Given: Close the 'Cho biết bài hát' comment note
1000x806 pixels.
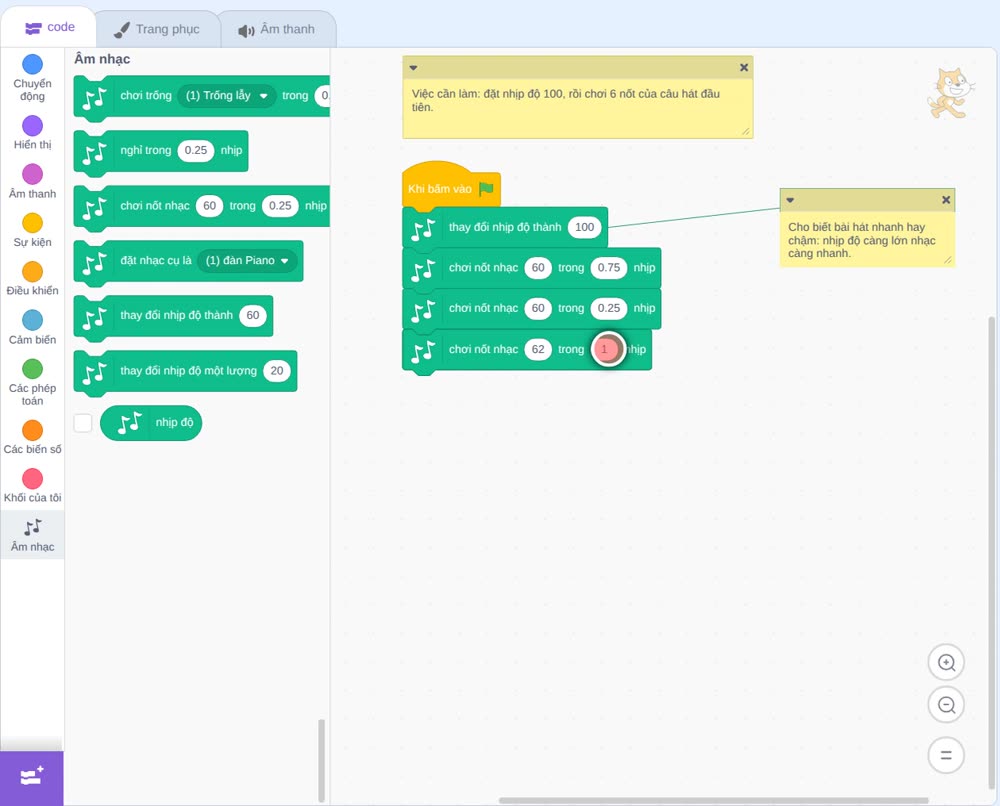Looking at the screenshot, I should pos(946,200).
